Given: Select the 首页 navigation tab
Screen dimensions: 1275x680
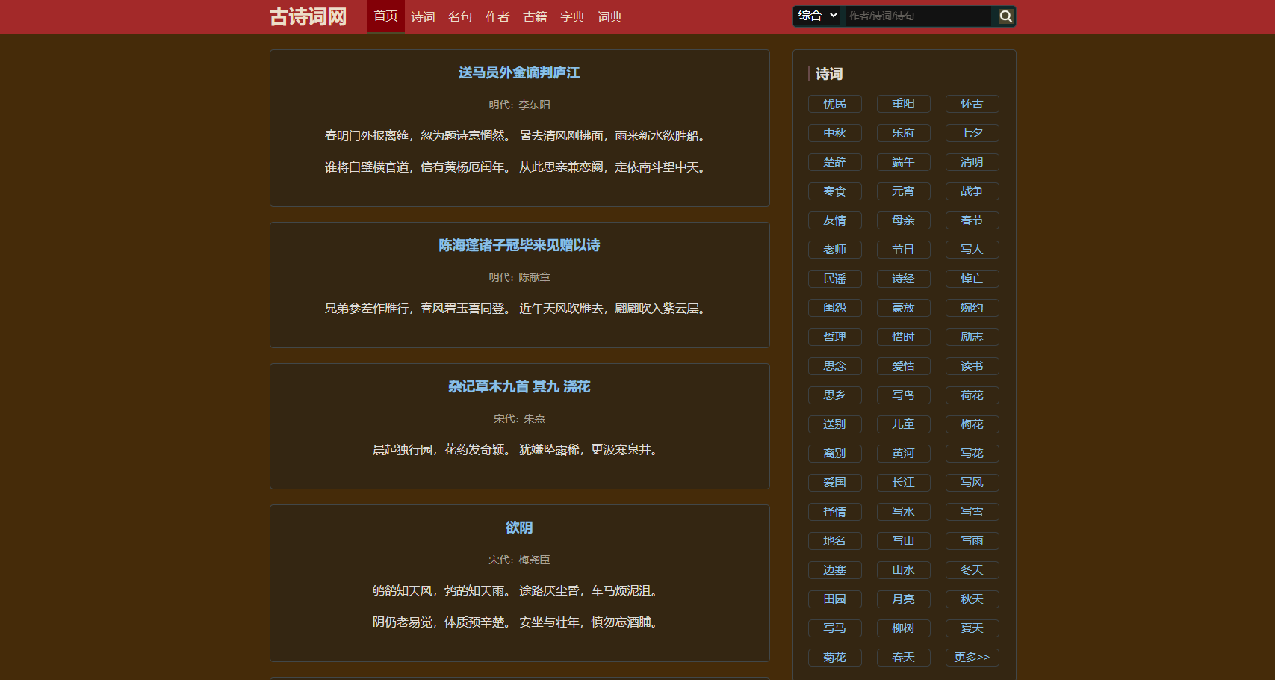Looking at the screenshot, I should pos(386,16).
